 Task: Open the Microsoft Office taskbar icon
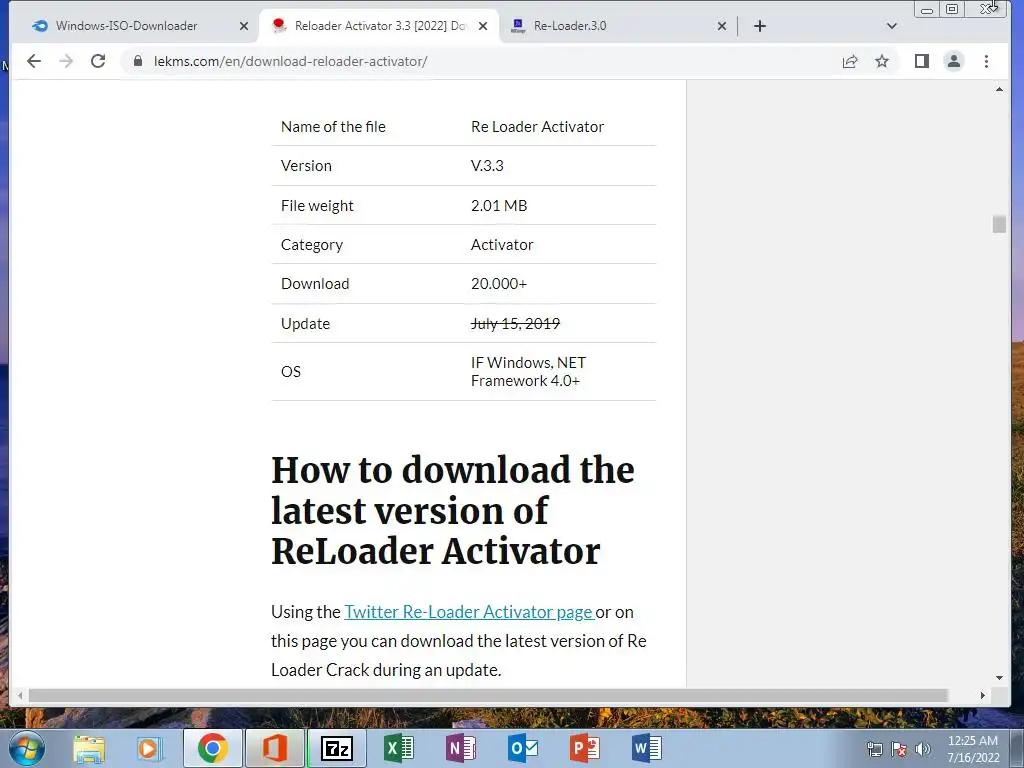[274, 748]
